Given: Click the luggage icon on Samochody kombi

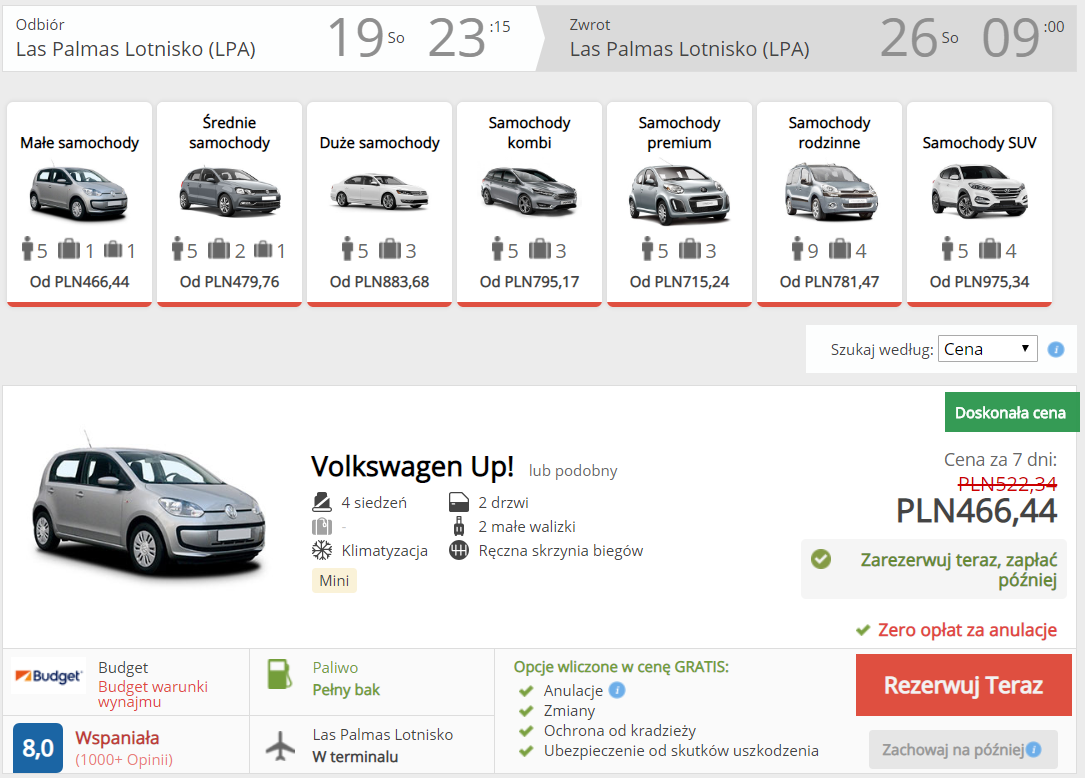Looking at the screenshot, I should click(x=540, y=248).
